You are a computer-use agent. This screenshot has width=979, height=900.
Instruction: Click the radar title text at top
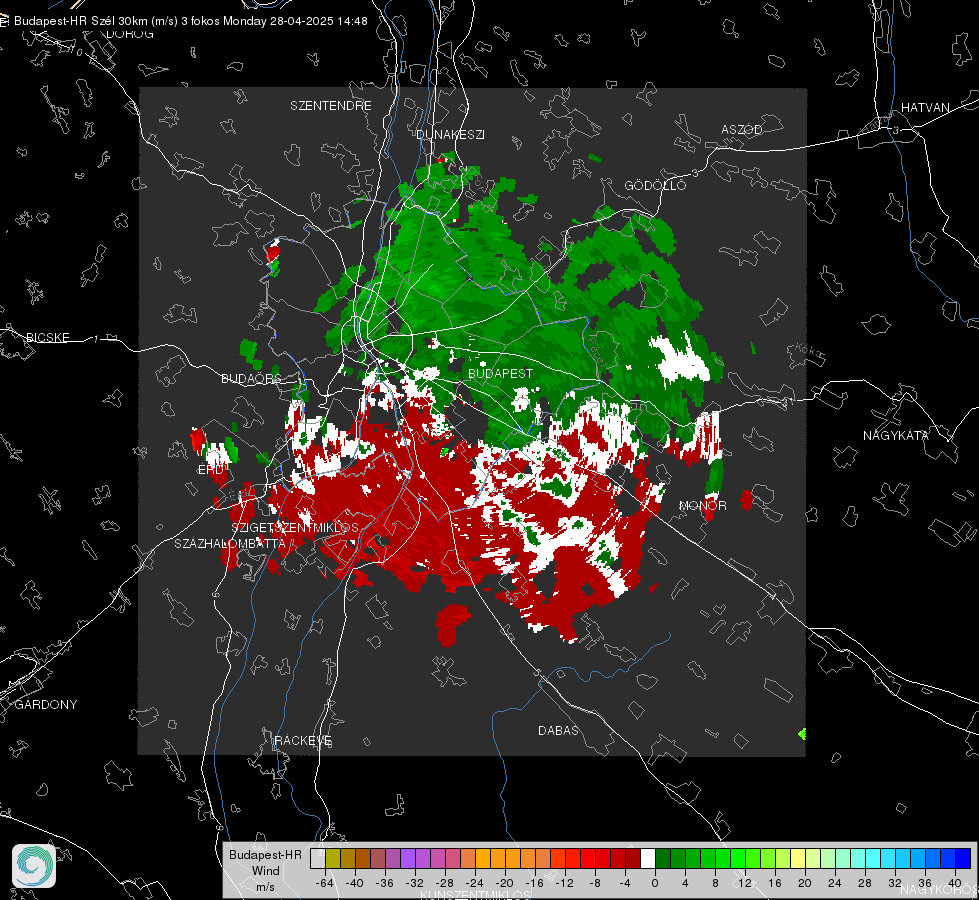[x=190, y=21]
